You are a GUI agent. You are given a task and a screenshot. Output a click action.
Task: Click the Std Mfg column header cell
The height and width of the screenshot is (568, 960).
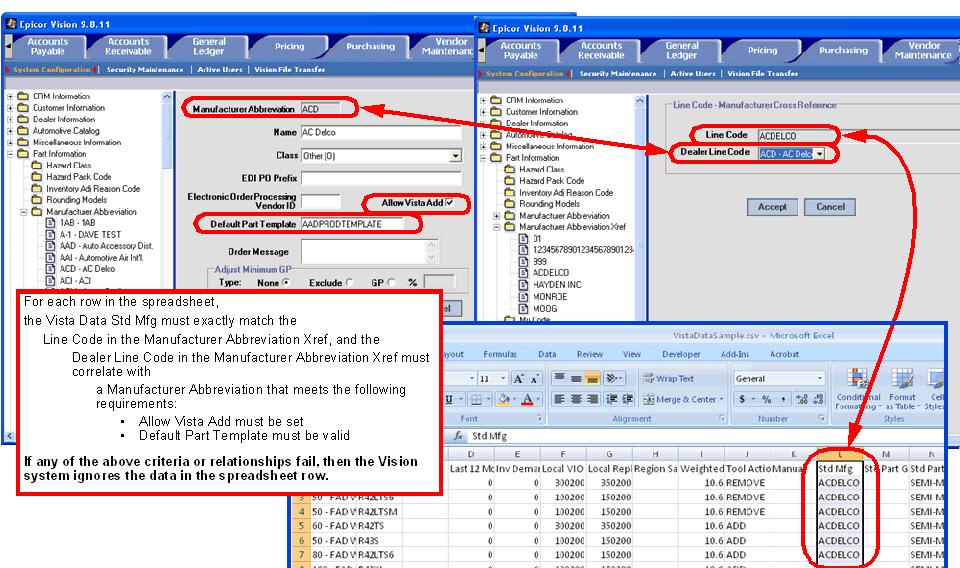point(840,468)
